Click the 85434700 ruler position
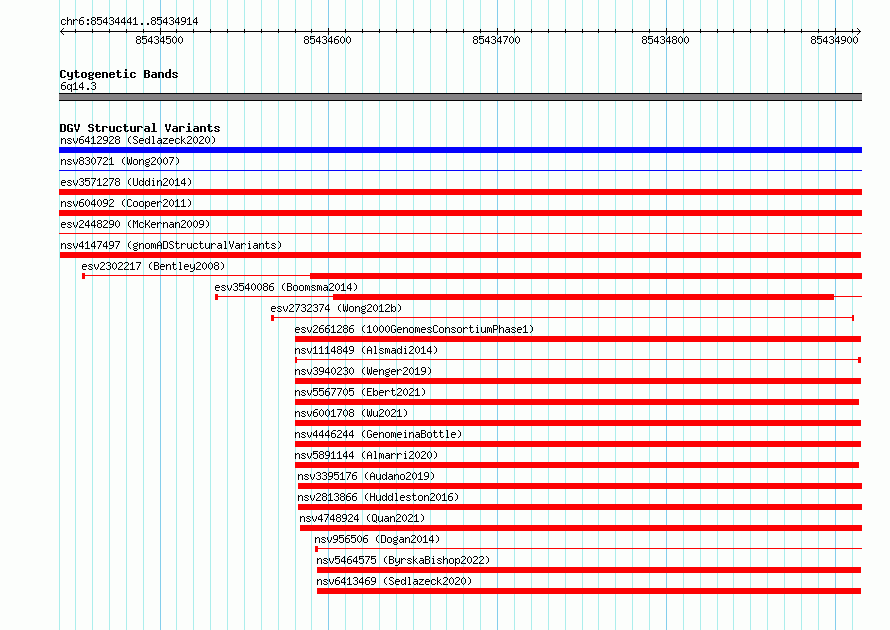890x630 pixels. tap(496, 40)
